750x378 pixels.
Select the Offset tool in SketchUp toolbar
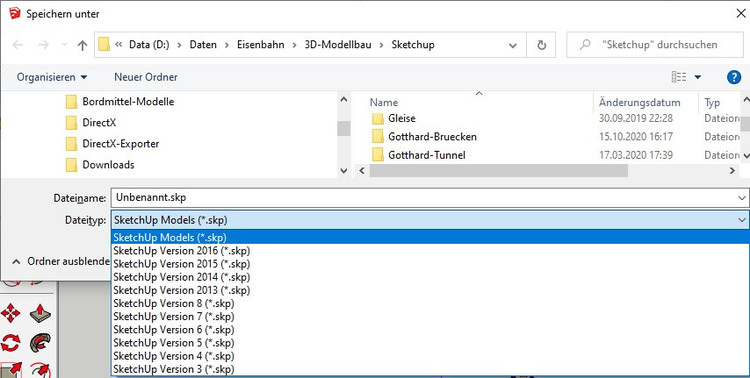point(40,369)
